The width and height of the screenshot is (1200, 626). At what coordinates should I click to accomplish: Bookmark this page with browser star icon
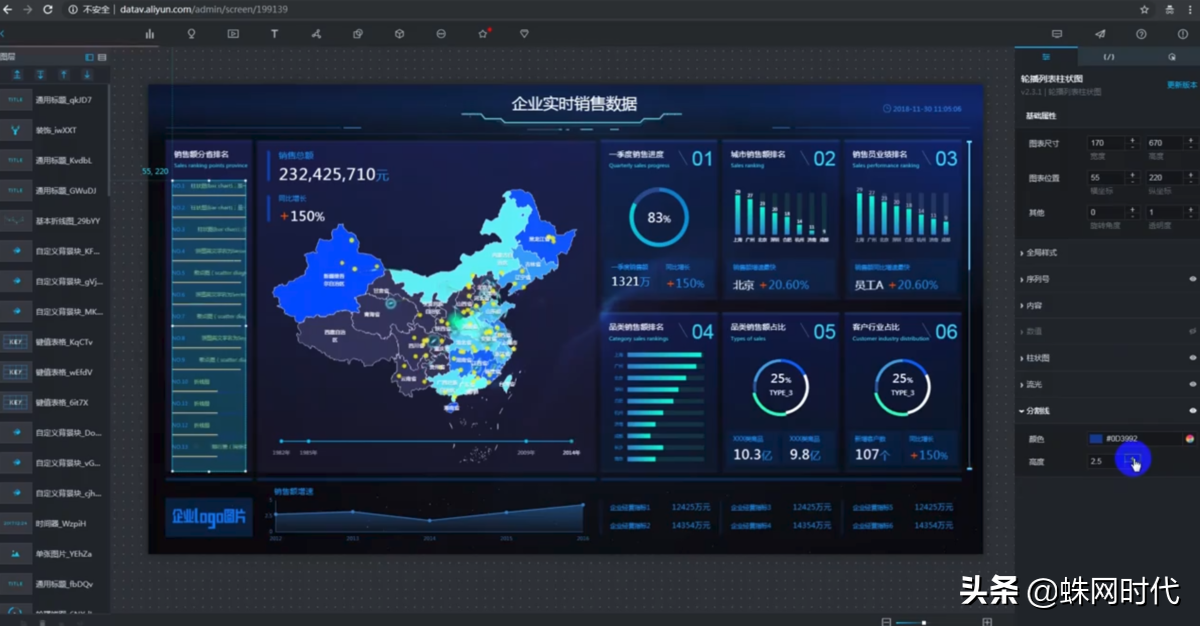(x=1144, y=8)
